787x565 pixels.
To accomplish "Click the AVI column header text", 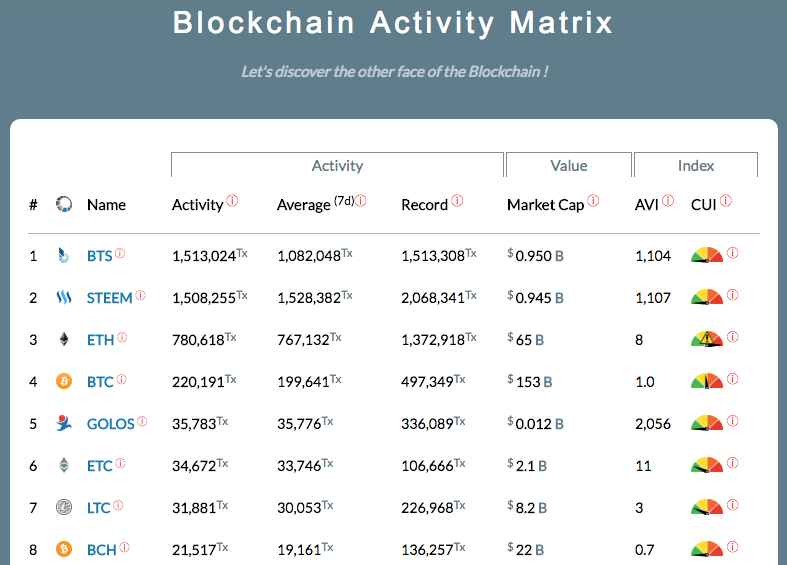I will 646,205.
